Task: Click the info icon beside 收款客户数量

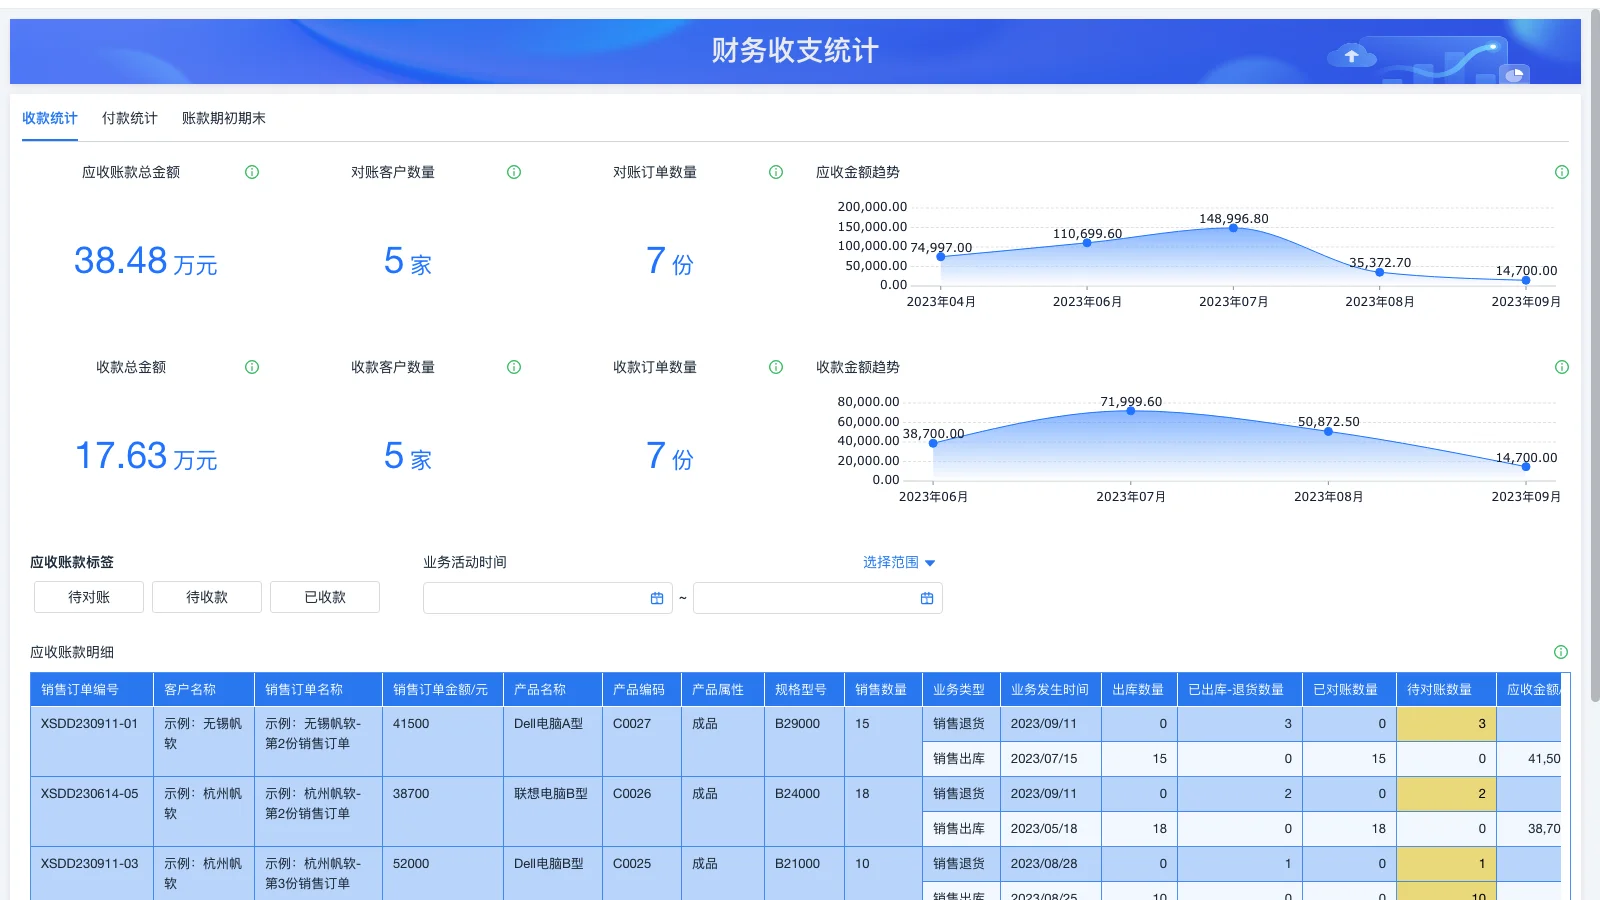Action: [513, 366]
